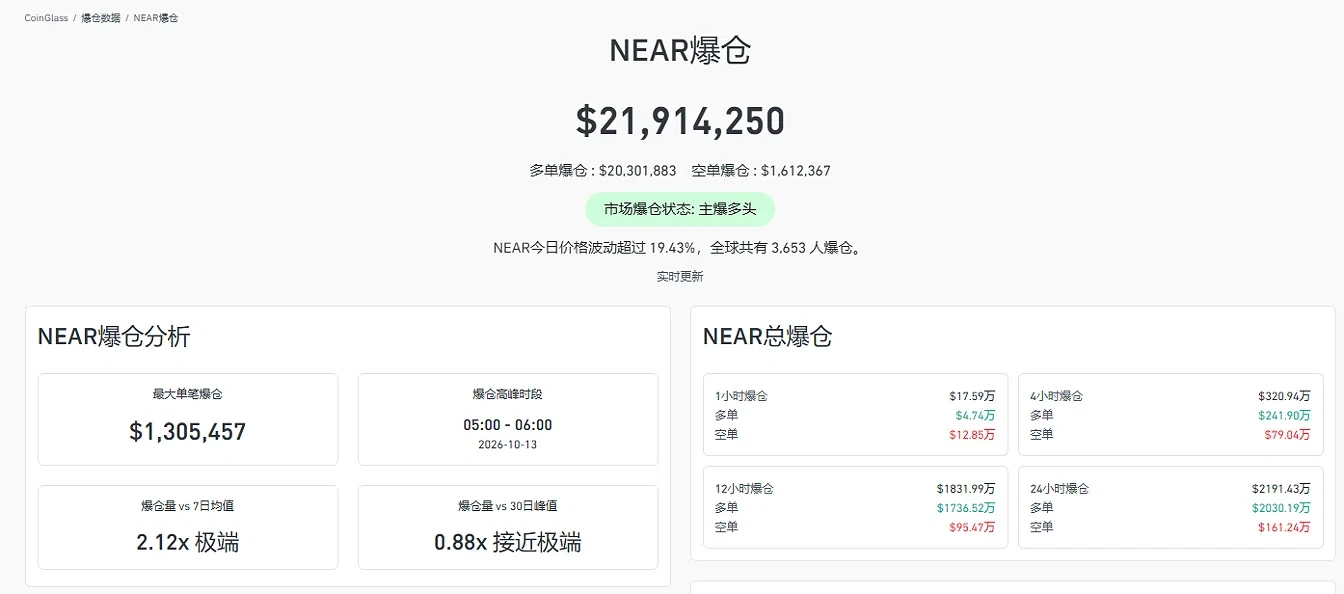Select the 4-hour total $320.94万

pyautogui.click(x=1284, y=396)
